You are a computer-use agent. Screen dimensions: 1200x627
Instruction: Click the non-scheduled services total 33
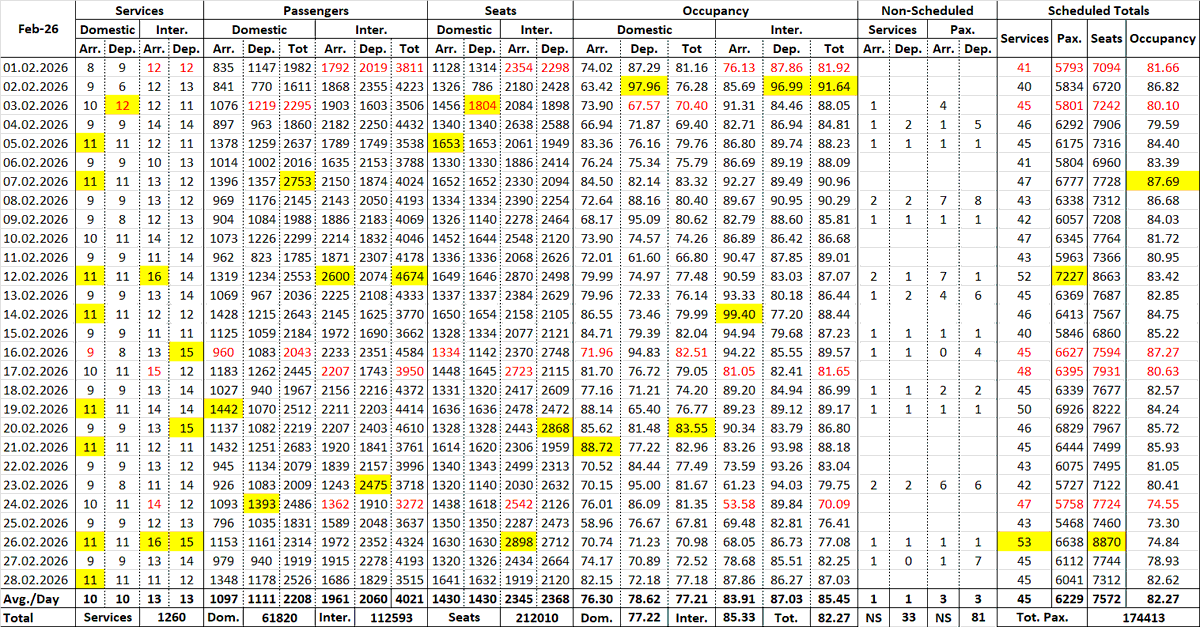click(x=908, y=617)
